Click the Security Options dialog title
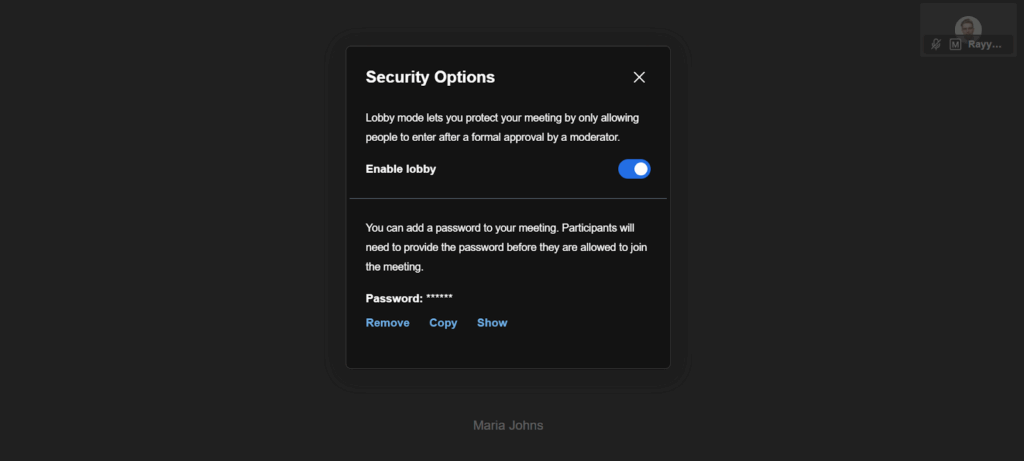The height and width of the screenshot is (461, 1024). pyautogui.click(x=430, y=77)
